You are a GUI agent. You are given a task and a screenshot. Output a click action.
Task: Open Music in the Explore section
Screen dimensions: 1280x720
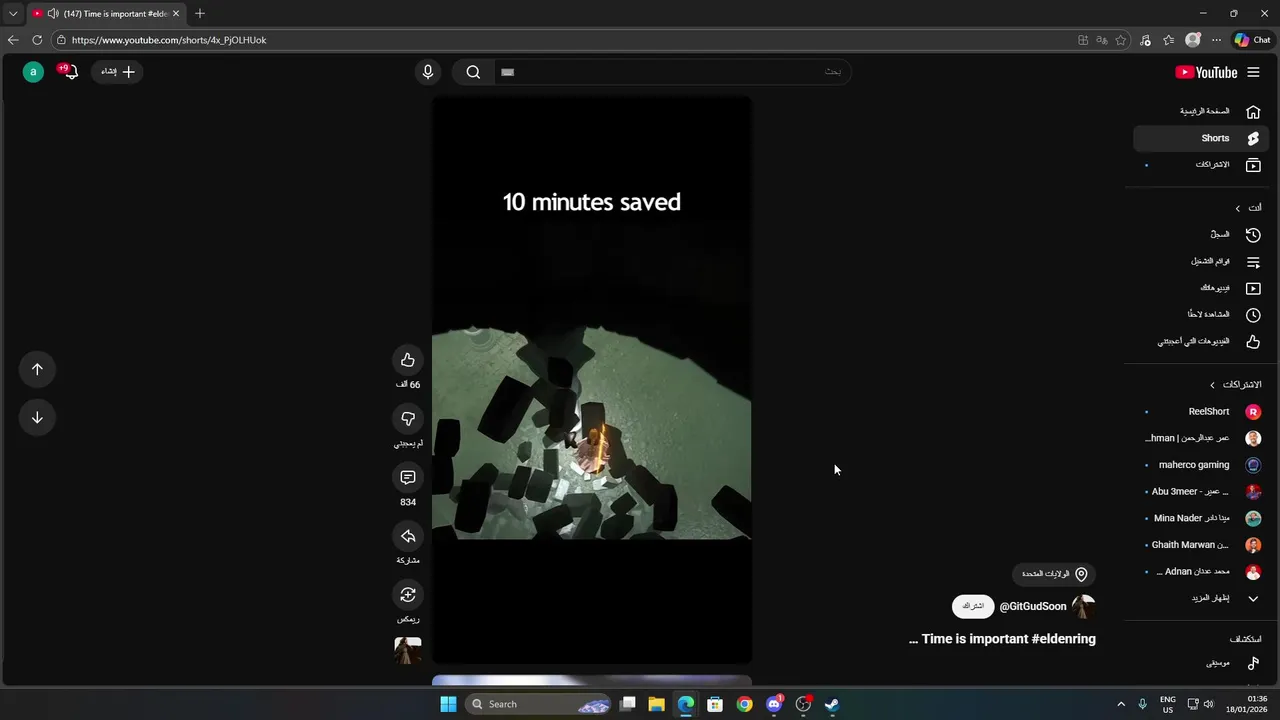click(1200, 663)
